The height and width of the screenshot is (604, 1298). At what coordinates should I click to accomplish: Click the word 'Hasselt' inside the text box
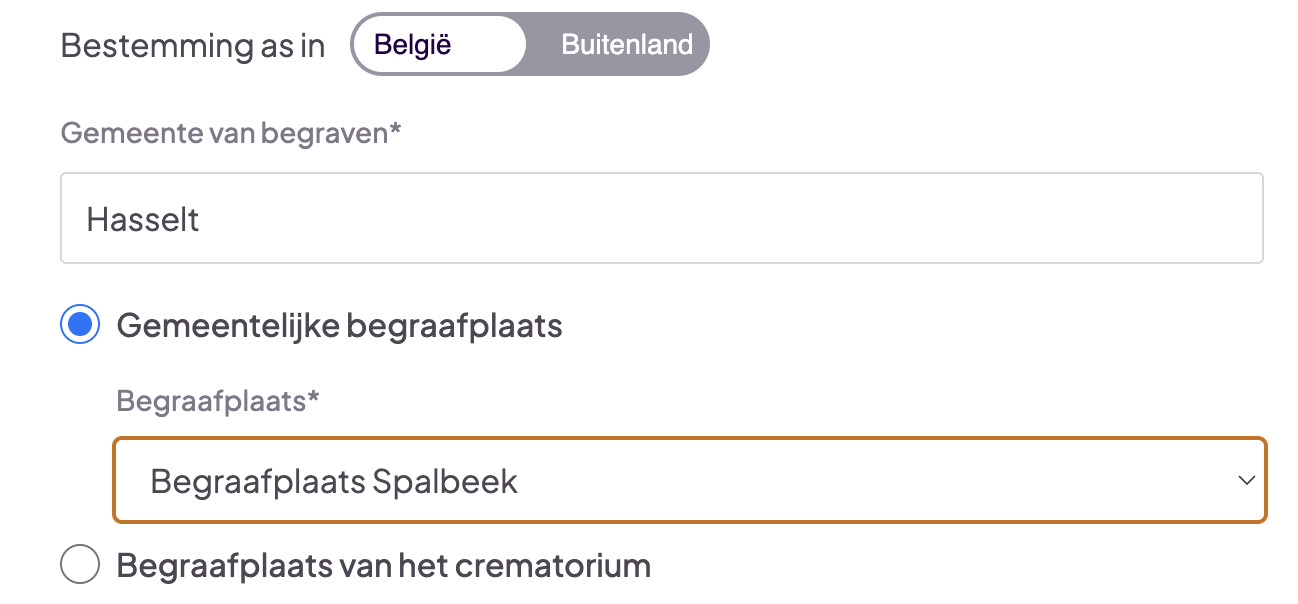pos(143,219)
